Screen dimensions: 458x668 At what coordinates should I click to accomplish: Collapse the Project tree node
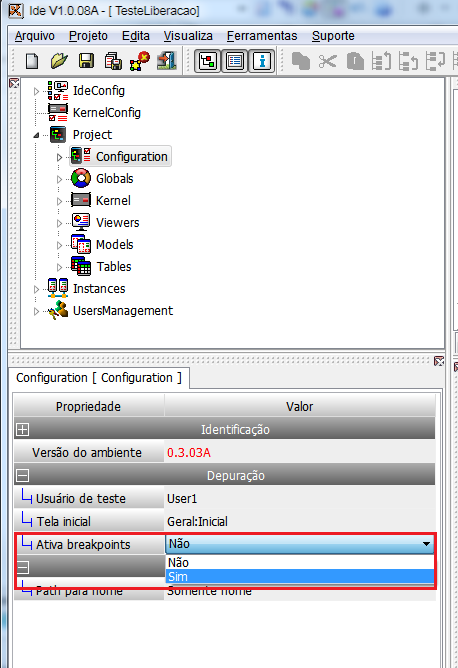coord(36,135)
